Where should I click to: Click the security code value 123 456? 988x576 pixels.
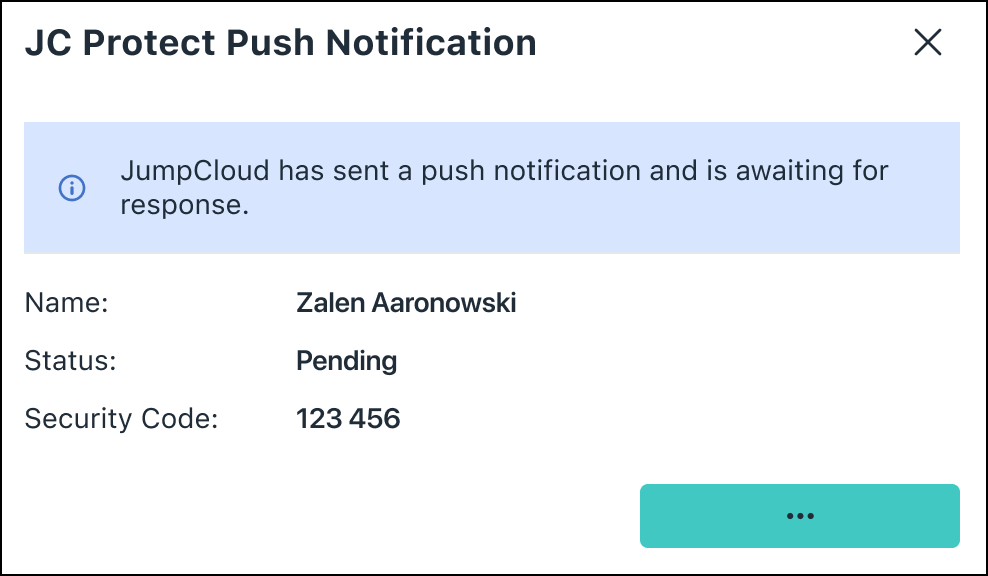348,419
